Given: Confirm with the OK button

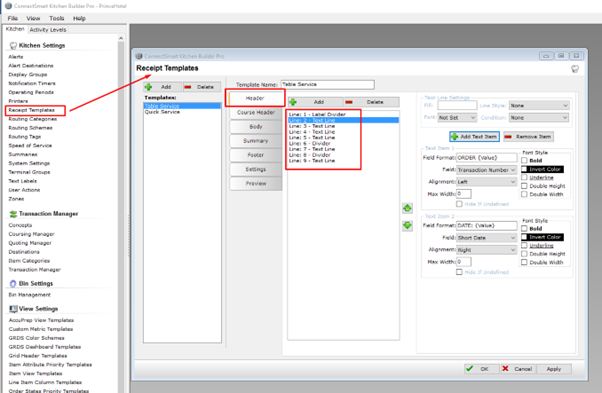Looking at the screenshot, I should (481, 369).
